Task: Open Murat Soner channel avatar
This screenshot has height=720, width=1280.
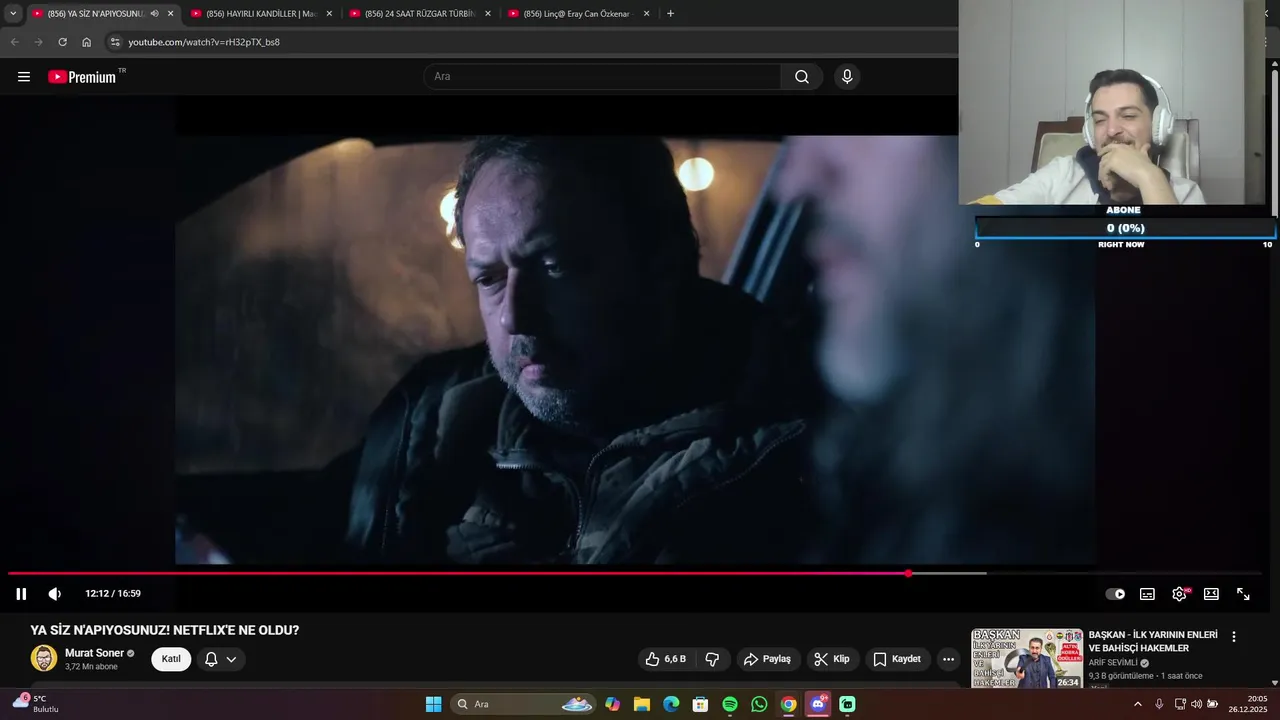Action: tap(44, 658)
